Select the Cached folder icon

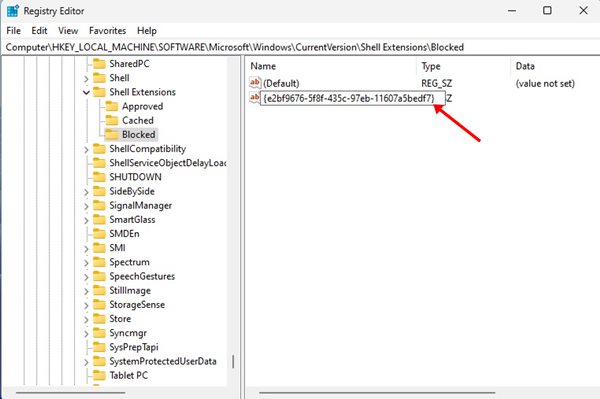pos(112,120)
